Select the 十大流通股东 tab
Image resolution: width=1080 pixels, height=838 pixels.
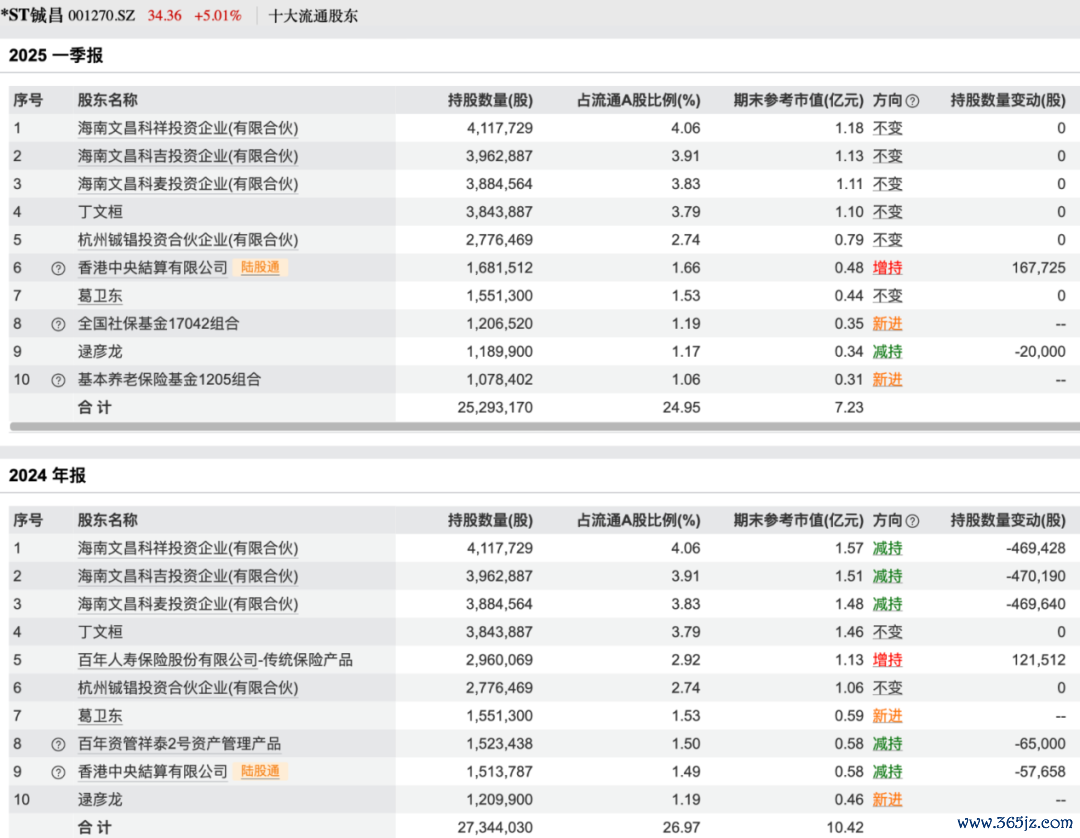pos(313,16)
